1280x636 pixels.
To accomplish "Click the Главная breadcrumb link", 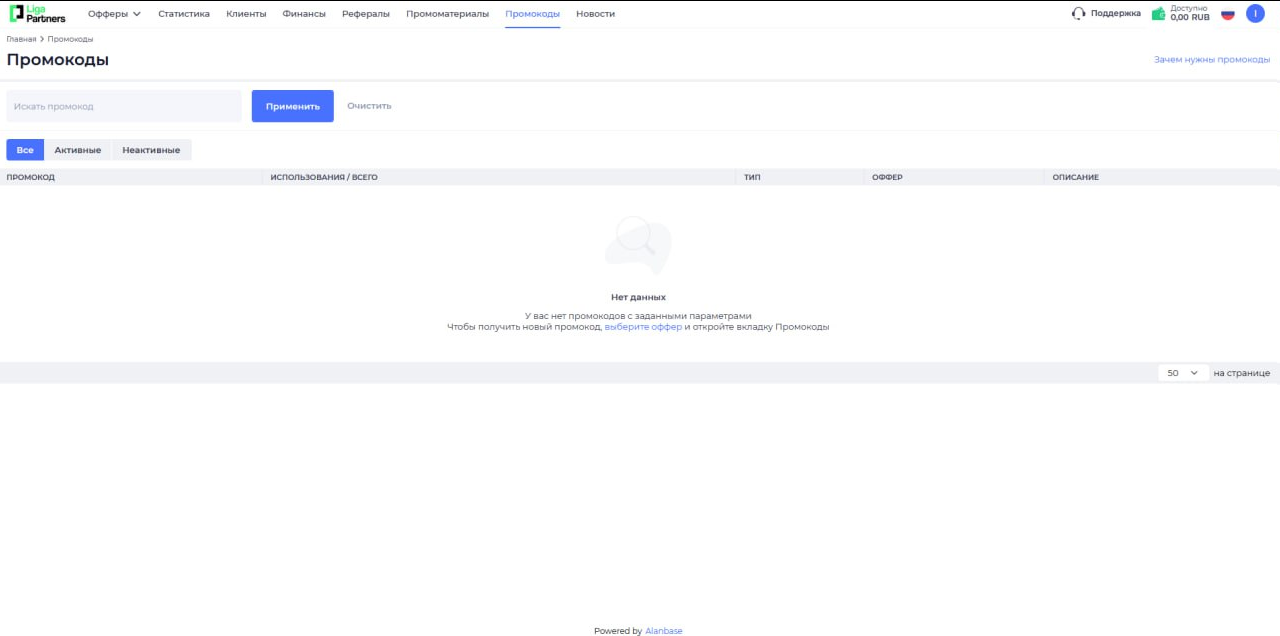I will [x=21, y=39].
